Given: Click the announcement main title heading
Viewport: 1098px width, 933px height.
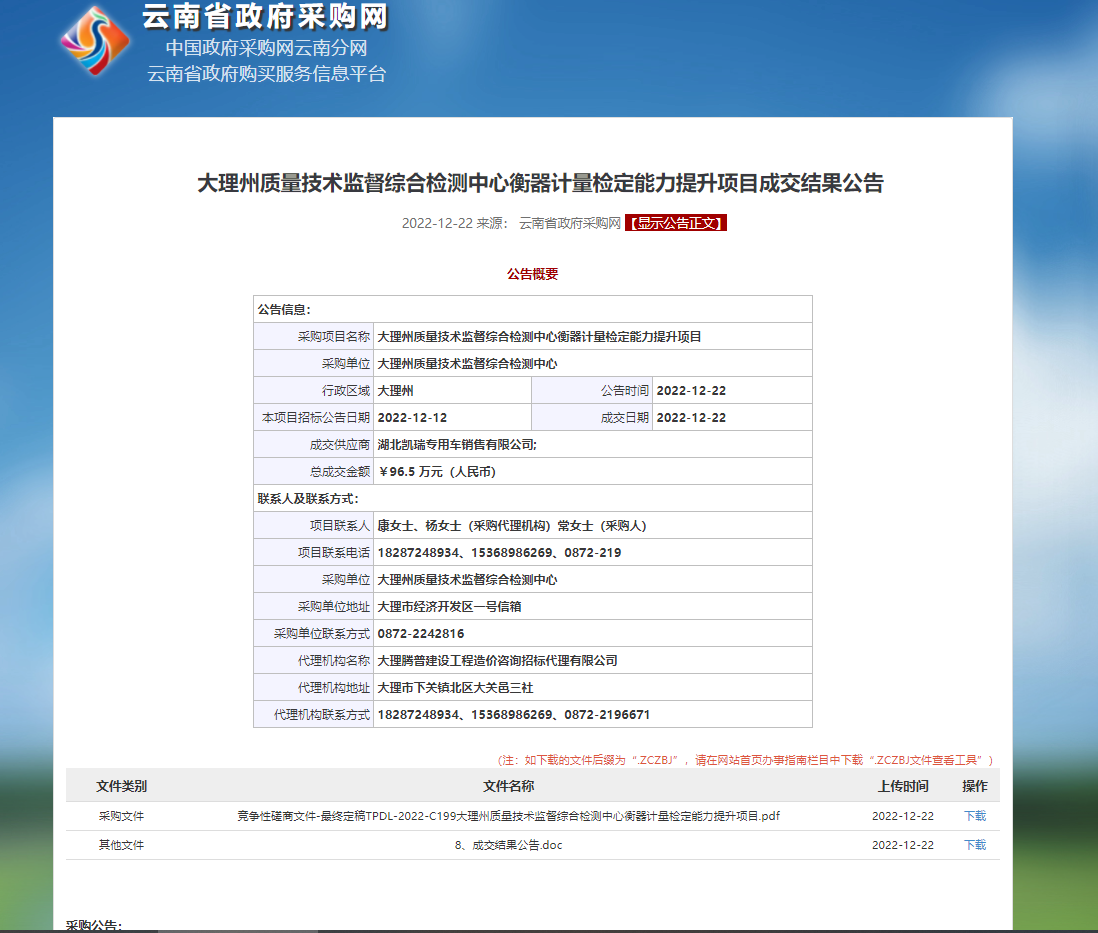Looking at the screenshot, I should 540,183.
